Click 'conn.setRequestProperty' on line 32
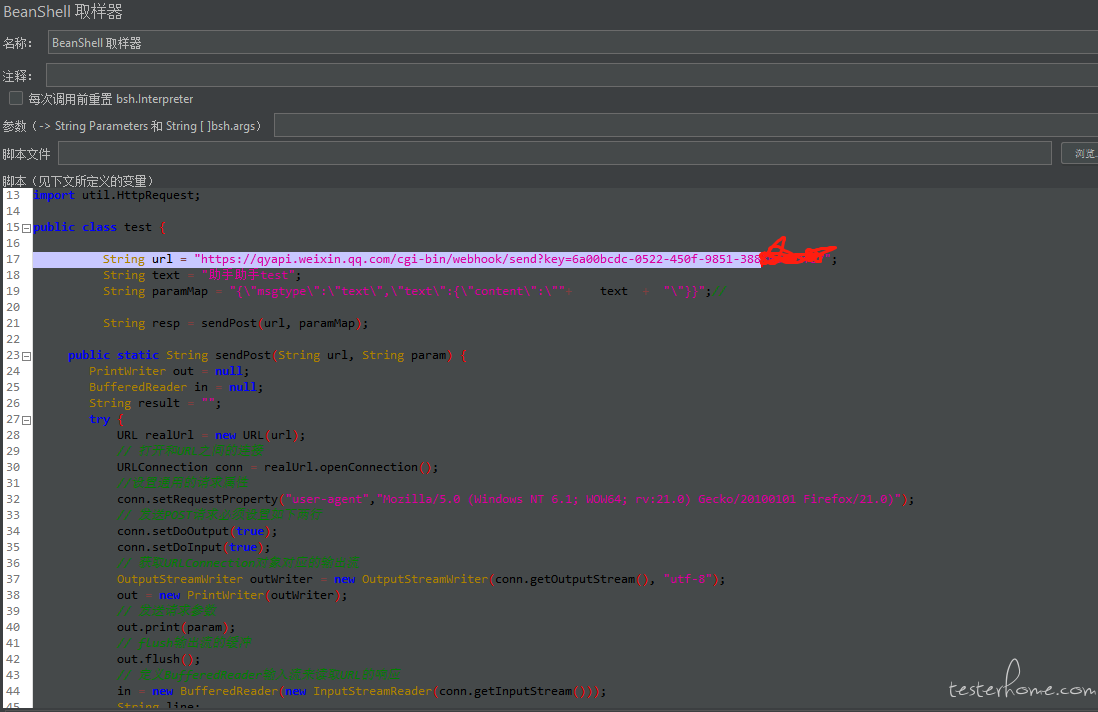This screenshot has height=712, width=1098. click(x=197, y=499)
